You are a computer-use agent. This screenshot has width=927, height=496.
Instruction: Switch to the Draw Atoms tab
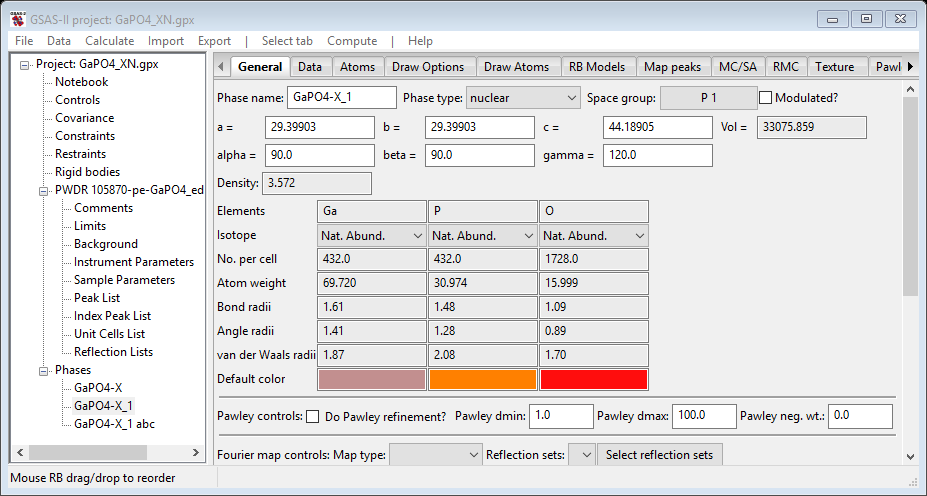[516, 67]
